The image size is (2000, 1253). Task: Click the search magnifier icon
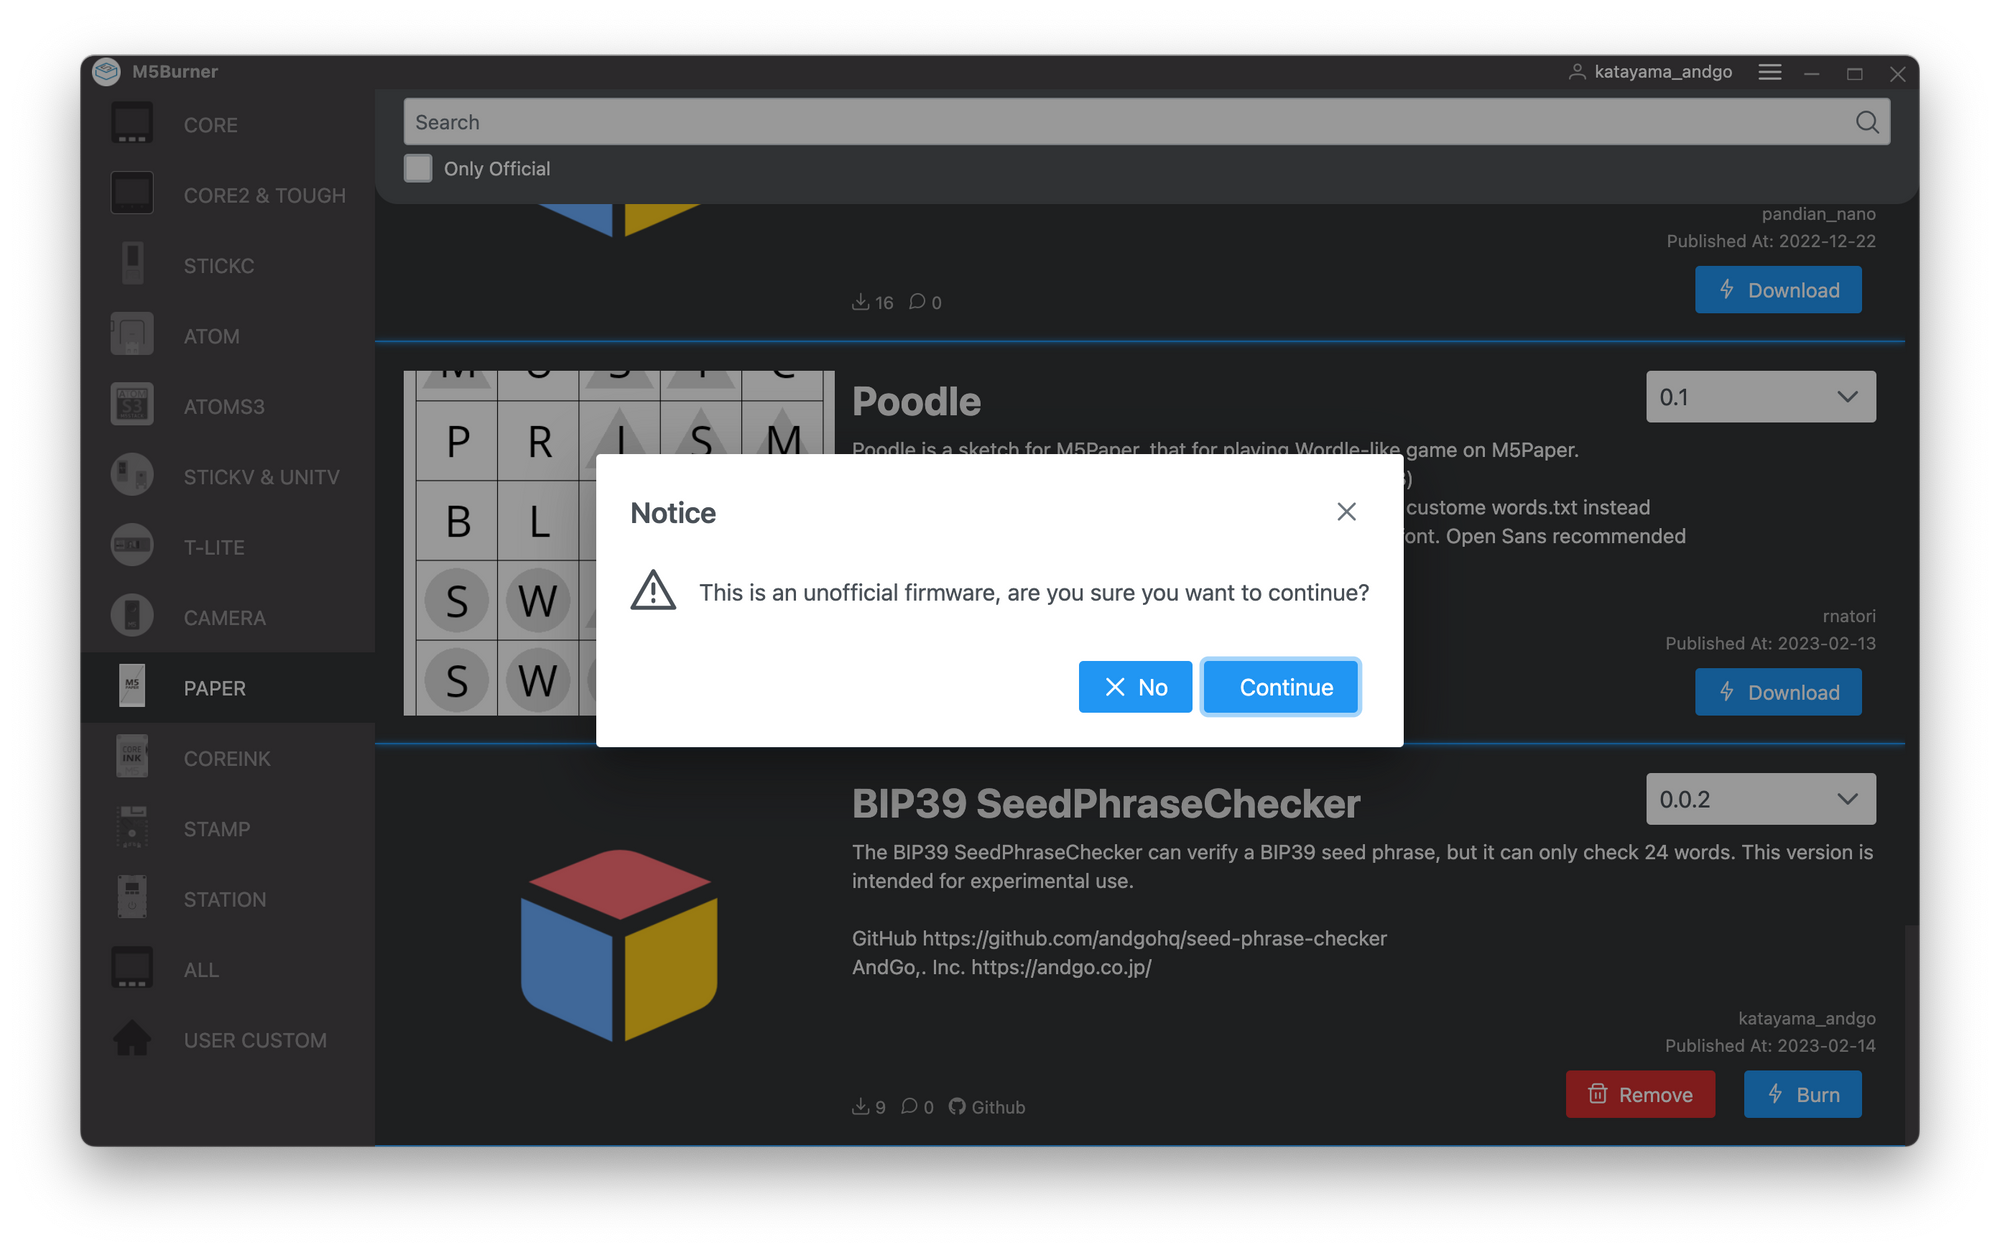[1866, 122]
